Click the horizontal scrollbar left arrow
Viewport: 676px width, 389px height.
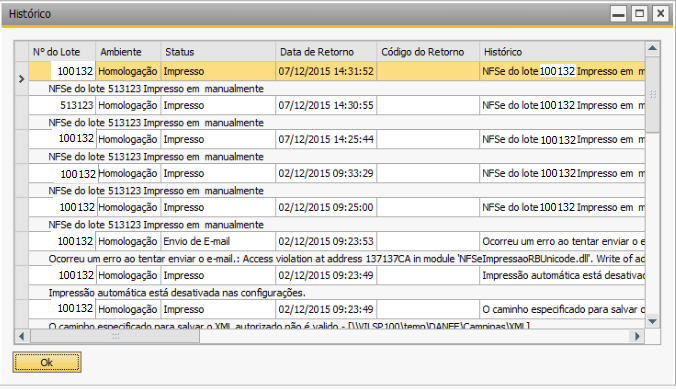pyautogui.click(x=22, y=336)
